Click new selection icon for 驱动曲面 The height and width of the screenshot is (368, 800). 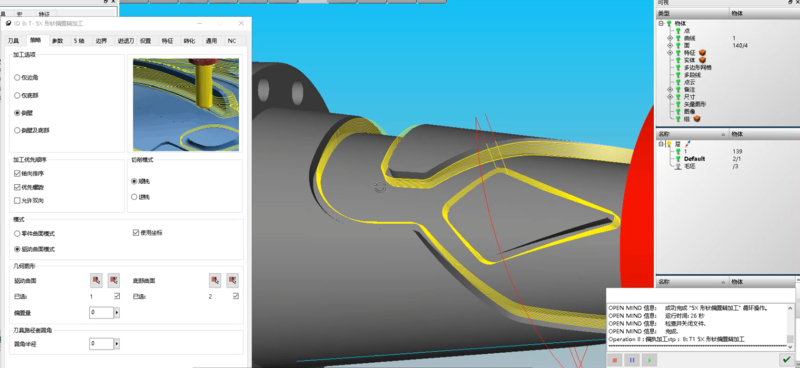[x=96, y=280]
